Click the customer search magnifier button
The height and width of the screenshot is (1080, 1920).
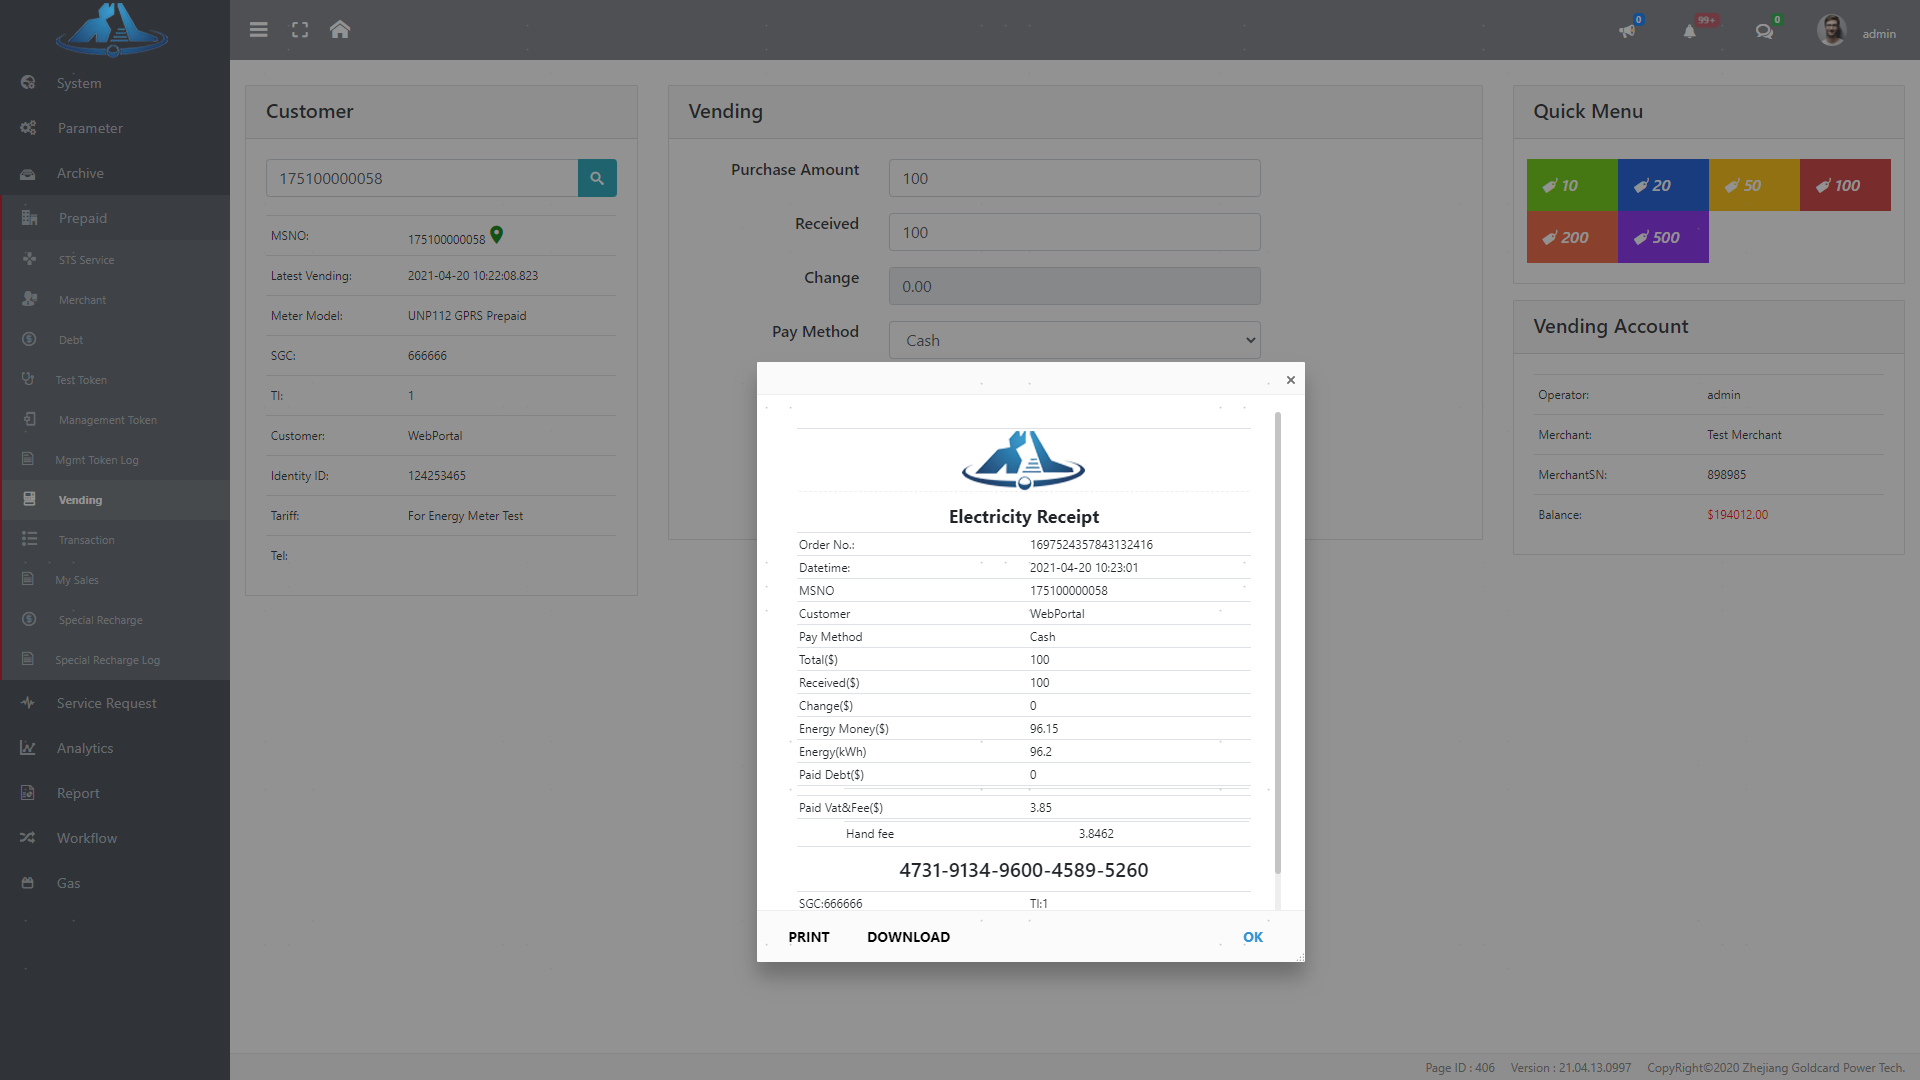pos(597,178)
